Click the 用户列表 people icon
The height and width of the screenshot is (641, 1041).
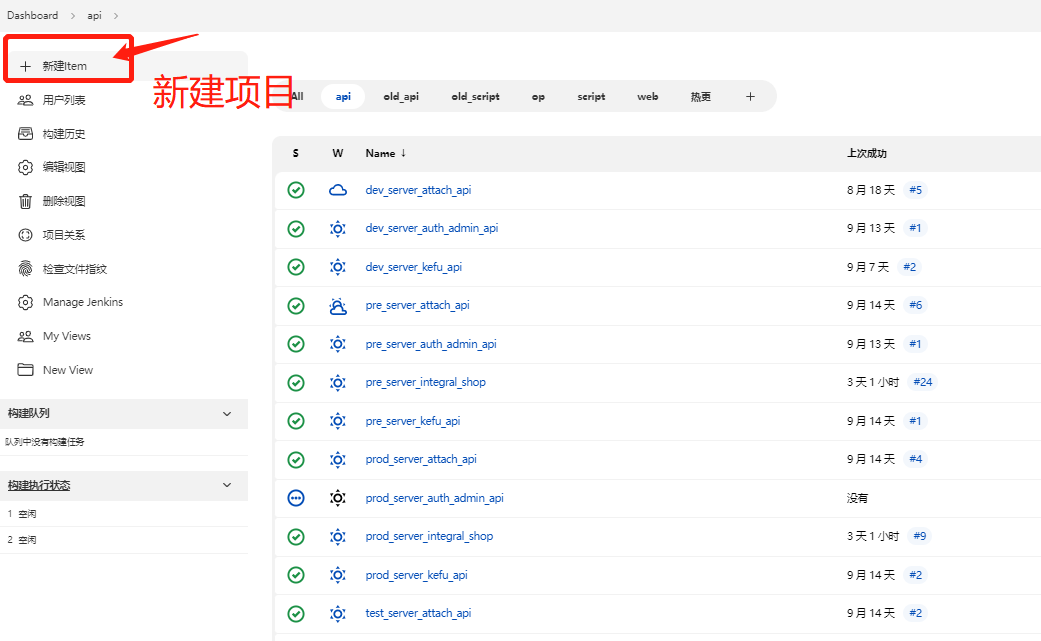26,100
